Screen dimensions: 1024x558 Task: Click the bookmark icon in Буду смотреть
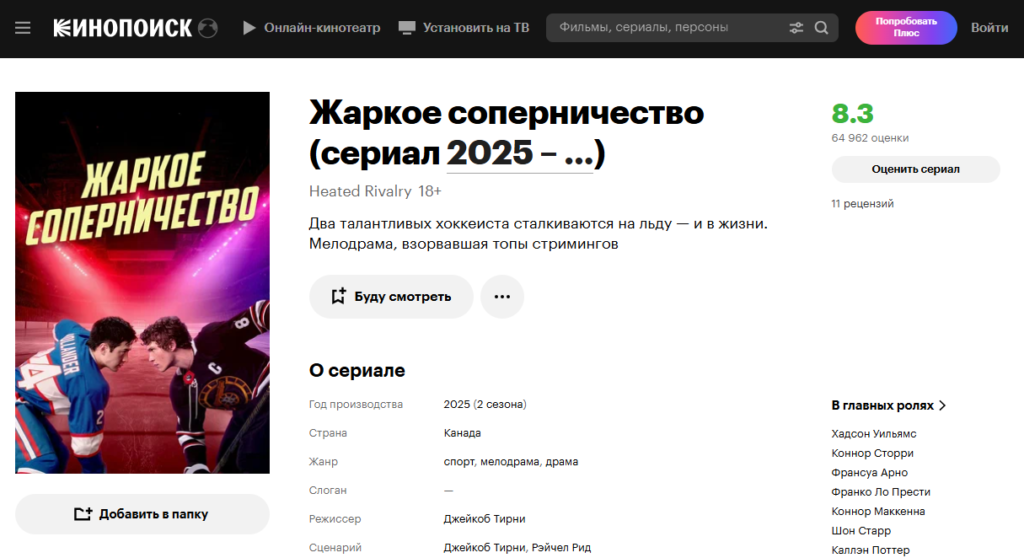tap(338, 297)
